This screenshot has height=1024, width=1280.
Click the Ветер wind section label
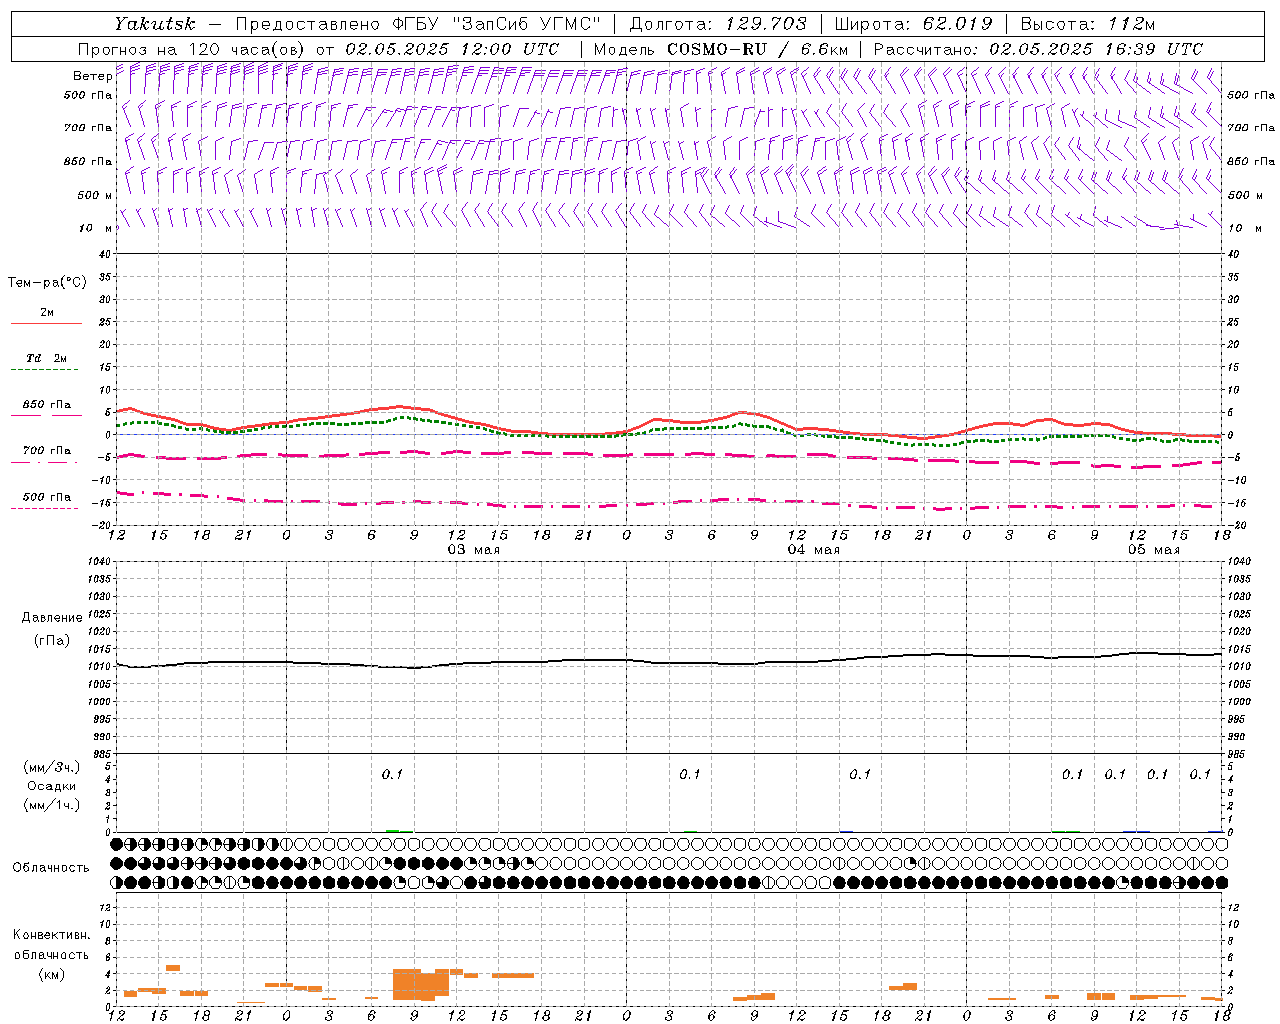pos(93,76)
